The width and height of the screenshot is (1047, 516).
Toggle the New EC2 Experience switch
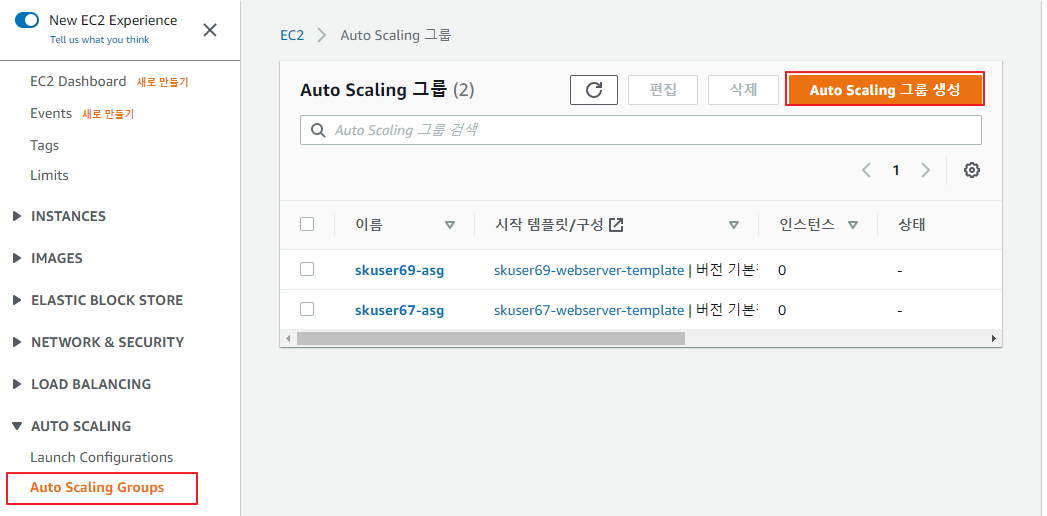point(27,20)
